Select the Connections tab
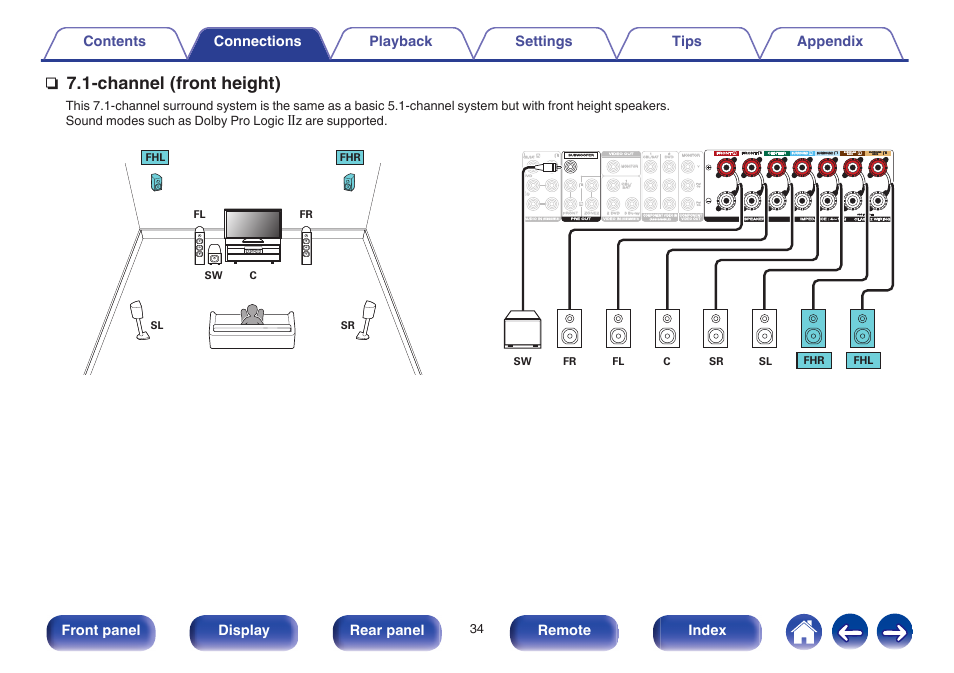Viewport: 954px width, 673px height. pyautogui.click(x=257, y=42)
